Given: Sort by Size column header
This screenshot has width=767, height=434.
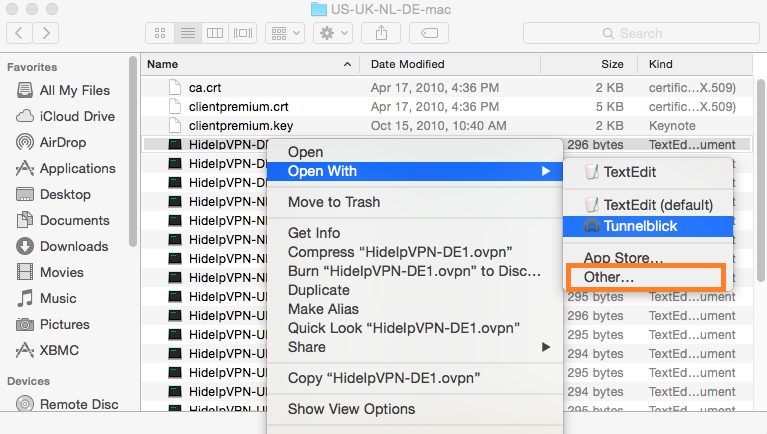Looking at the screenshot, I should 612,64.
